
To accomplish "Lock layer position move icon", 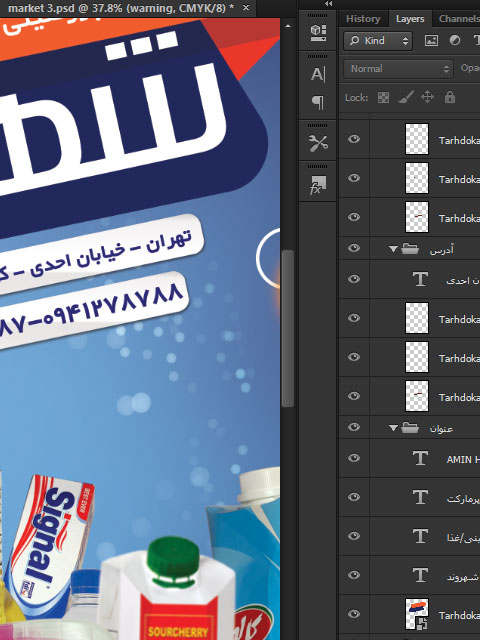I will pos(427,98).
